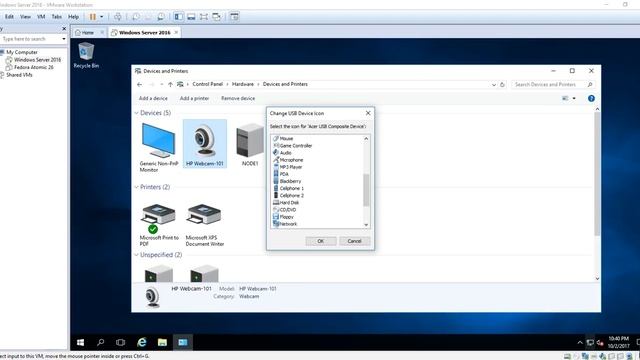The width and height of the screenshot is (640, 360).
Task: Collapse the Unspecified (2) section
Action: point(136,255)
